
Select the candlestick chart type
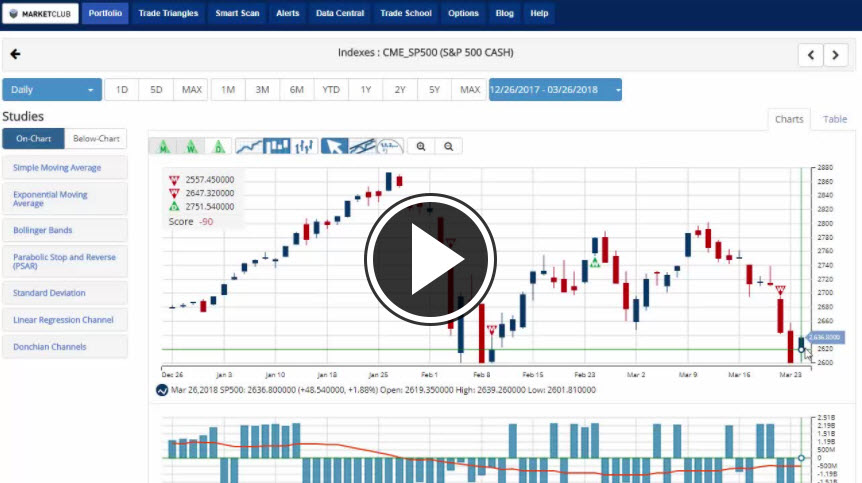click(x=276, y=146)
